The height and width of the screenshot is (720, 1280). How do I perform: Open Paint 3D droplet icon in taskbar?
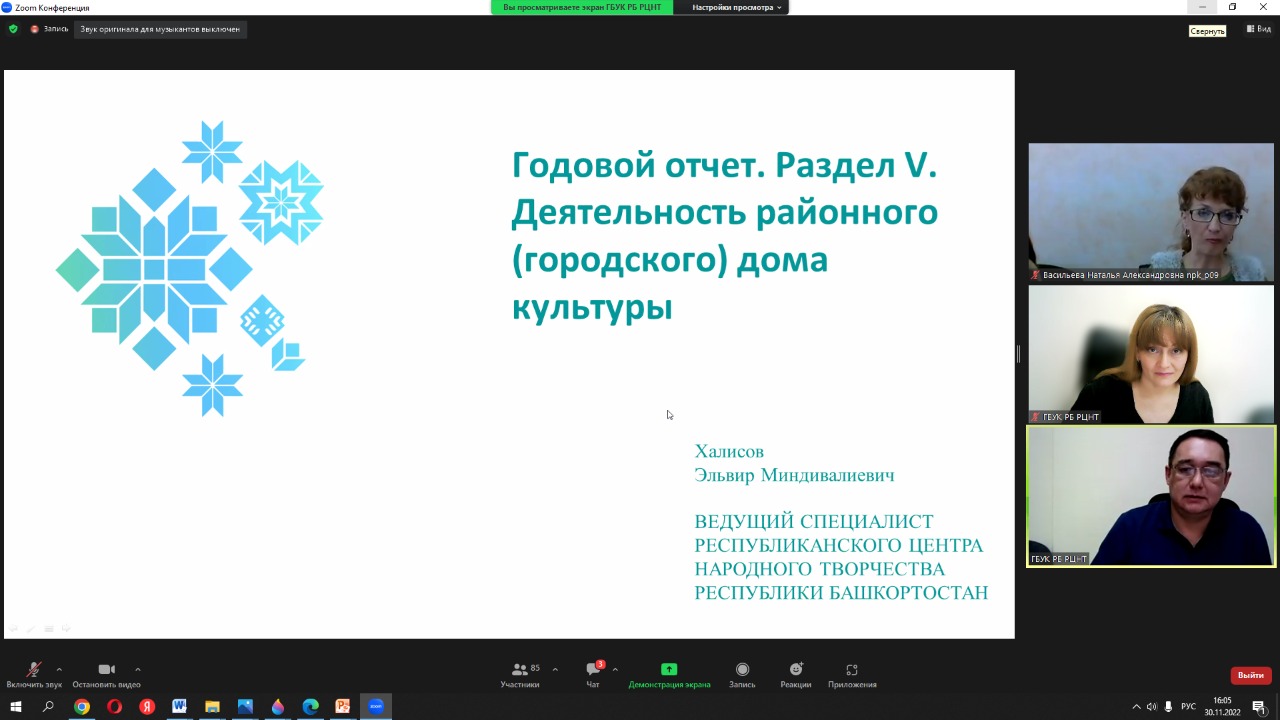[x=278, y=707]
